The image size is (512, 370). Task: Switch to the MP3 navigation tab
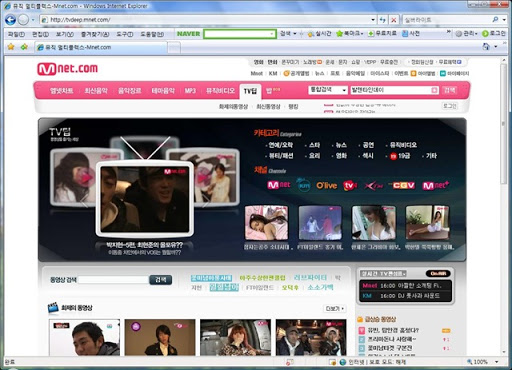pos(190,91)
